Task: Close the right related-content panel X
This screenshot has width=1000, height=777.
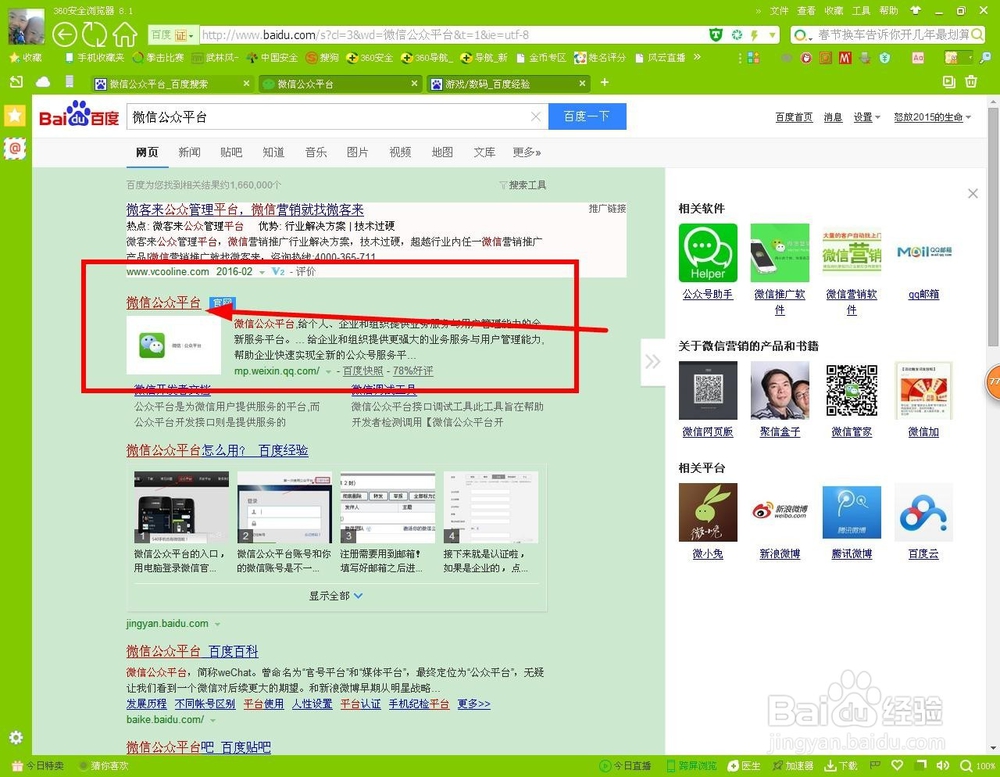Action: [973, 193]
